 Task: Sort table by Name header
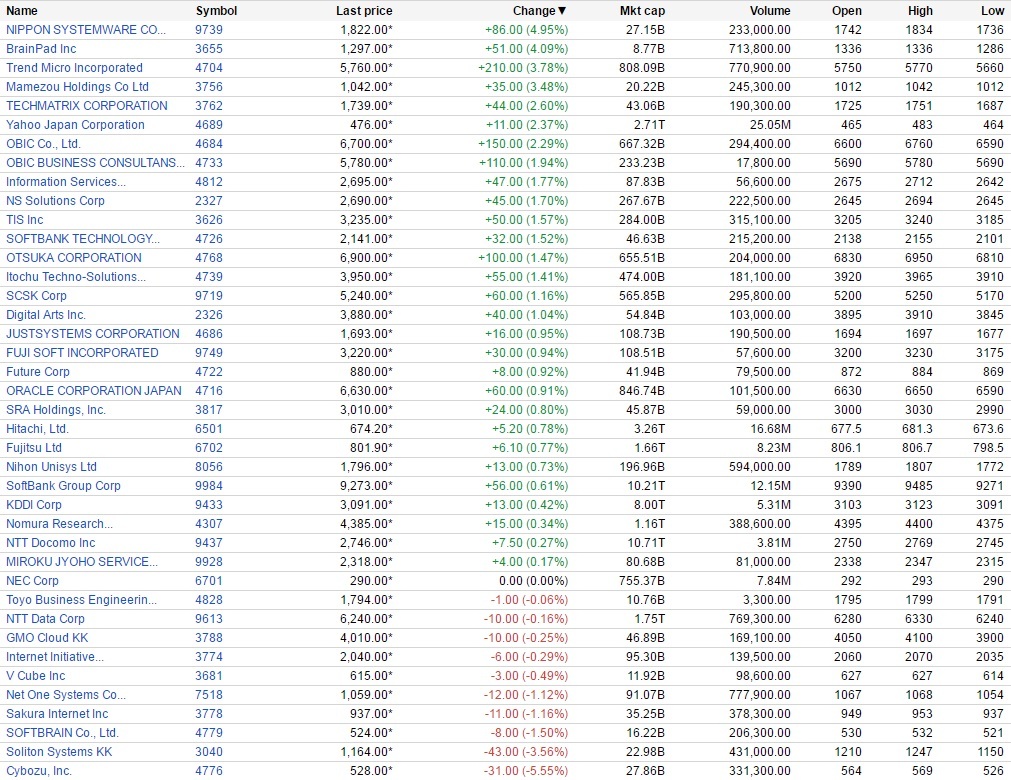pyautogui.click(x=22, y=11)
